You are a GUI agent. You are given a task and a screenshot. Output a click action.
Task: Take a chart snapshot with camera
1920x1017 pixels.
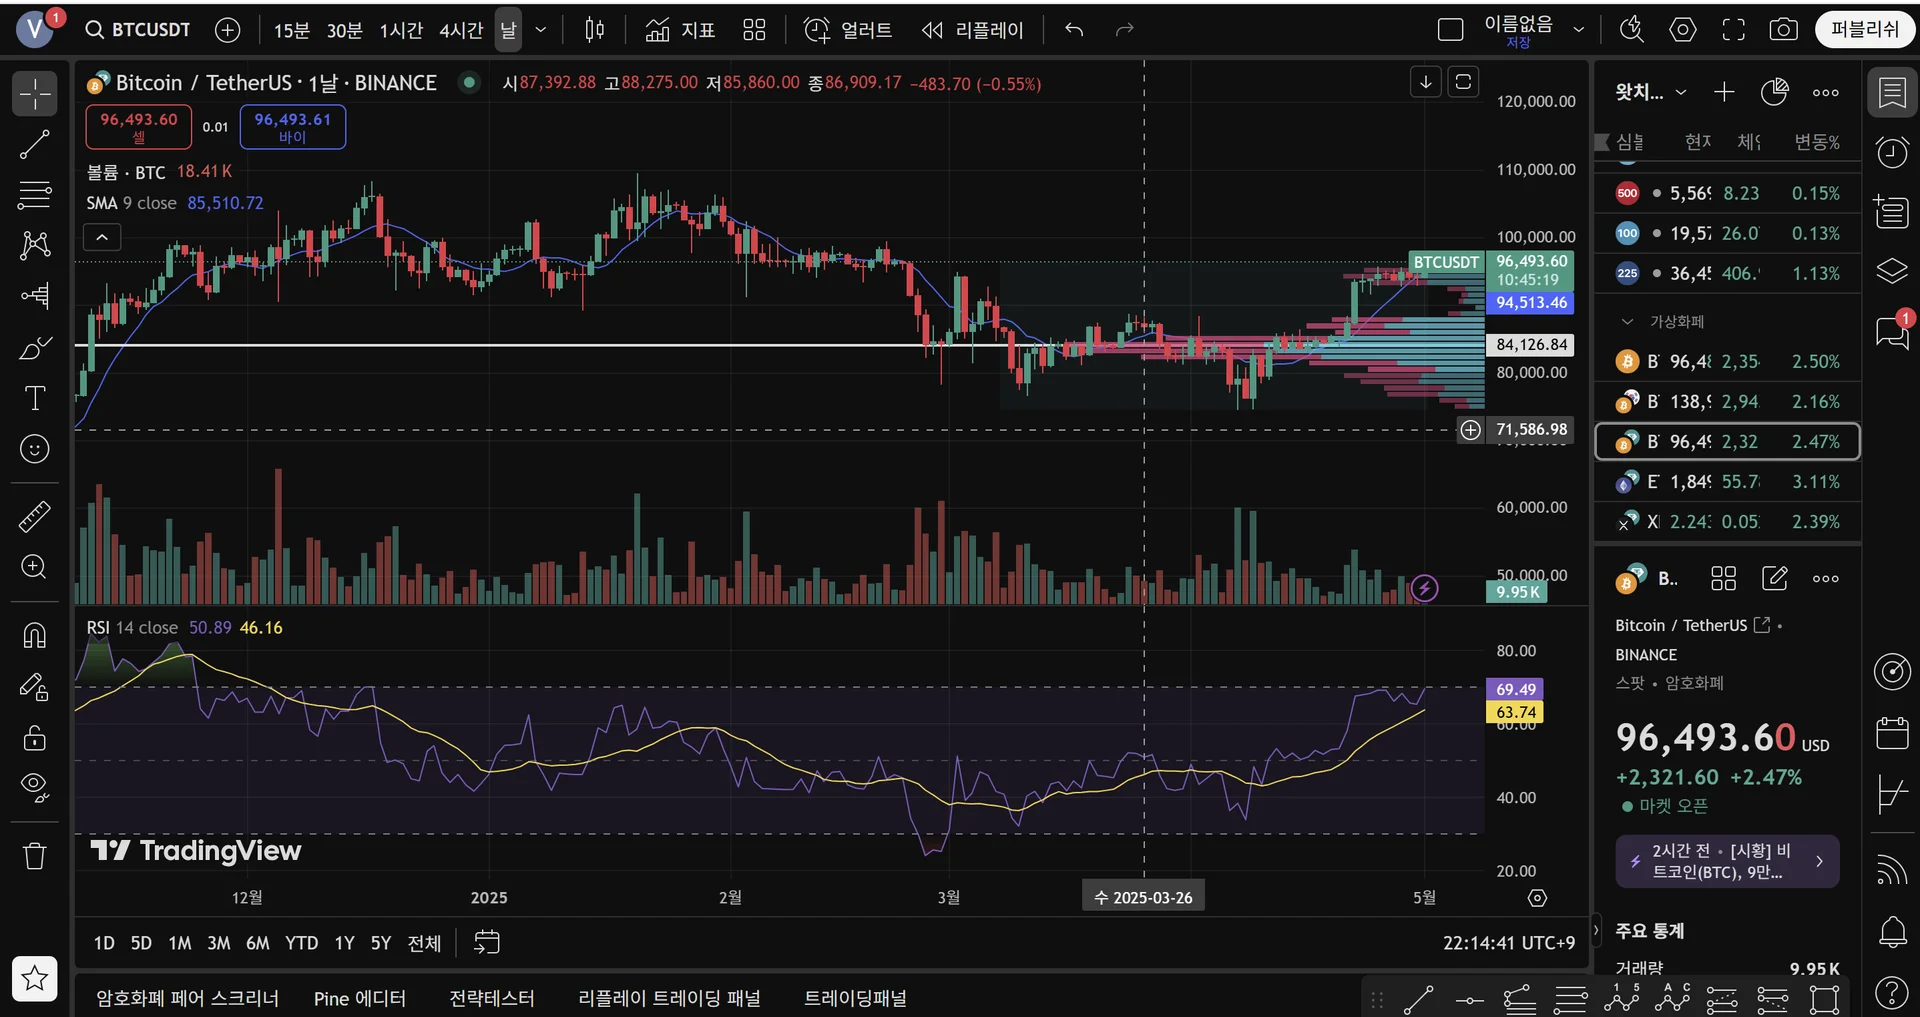click(1783, 30)
